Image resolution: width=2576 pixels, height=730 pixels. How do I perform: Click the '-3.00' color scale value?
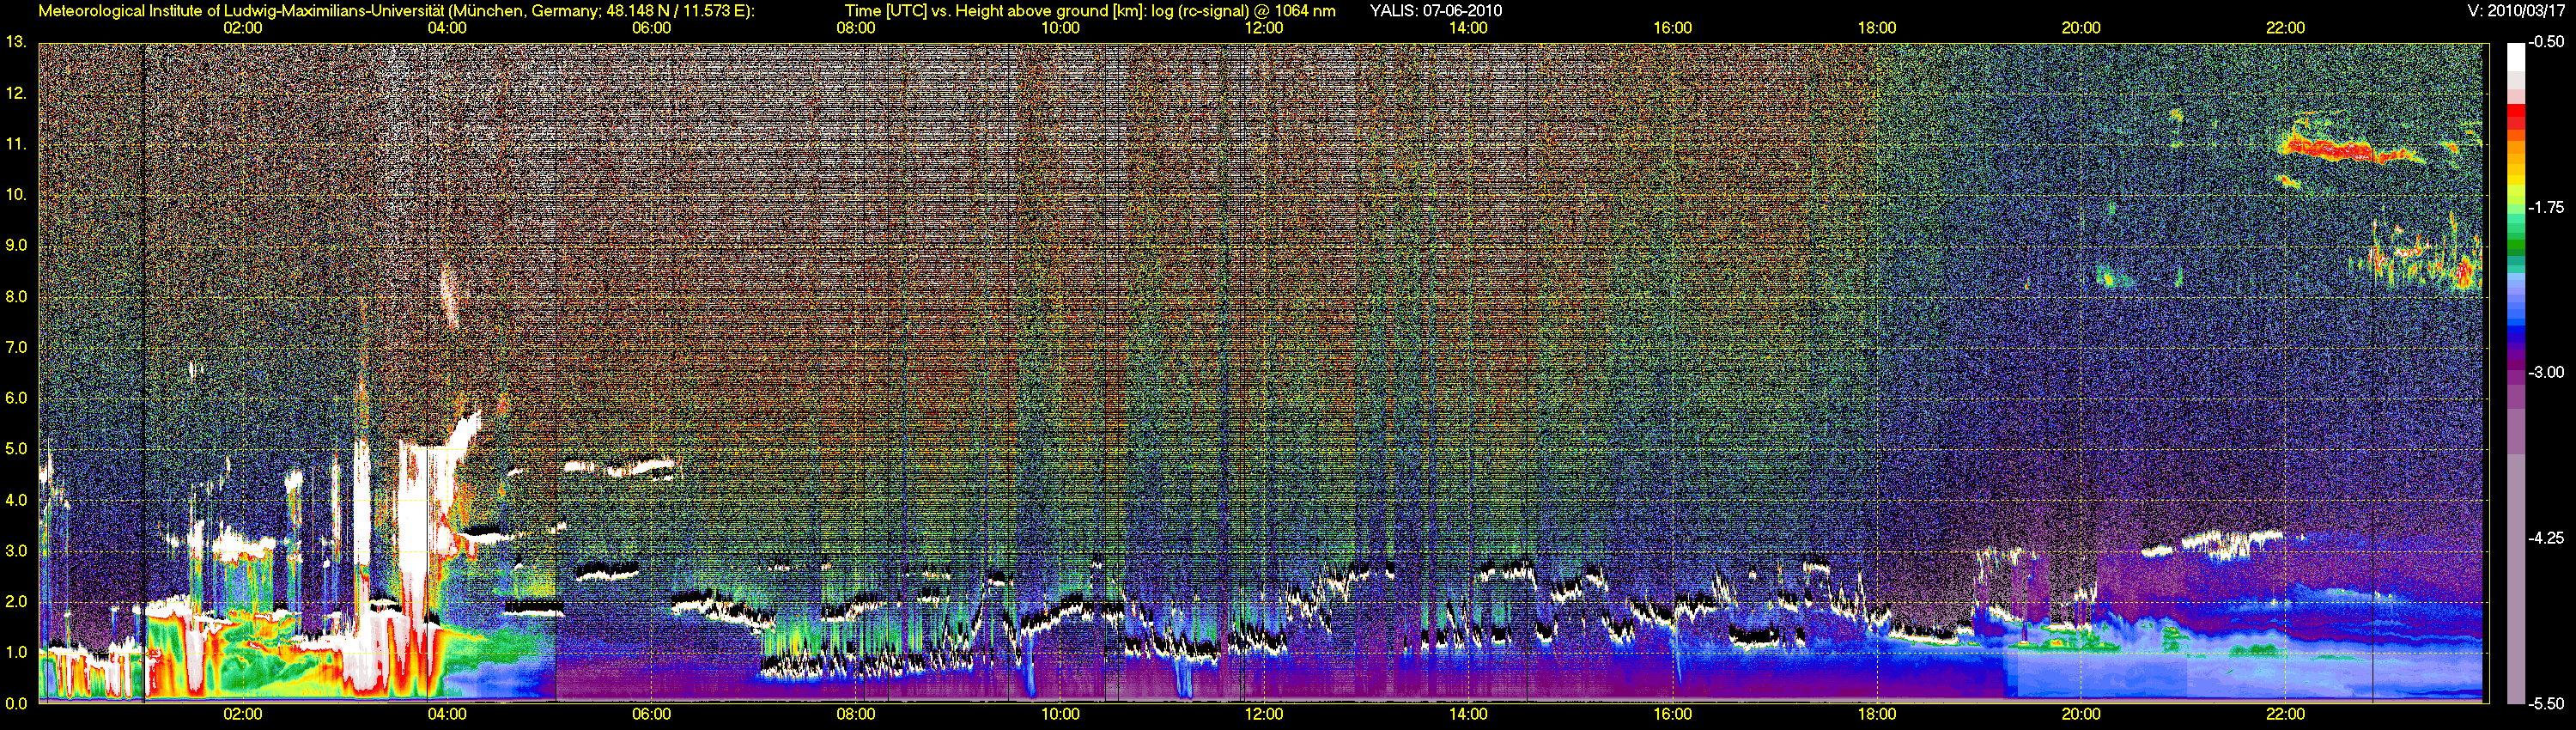[2546, 373]
